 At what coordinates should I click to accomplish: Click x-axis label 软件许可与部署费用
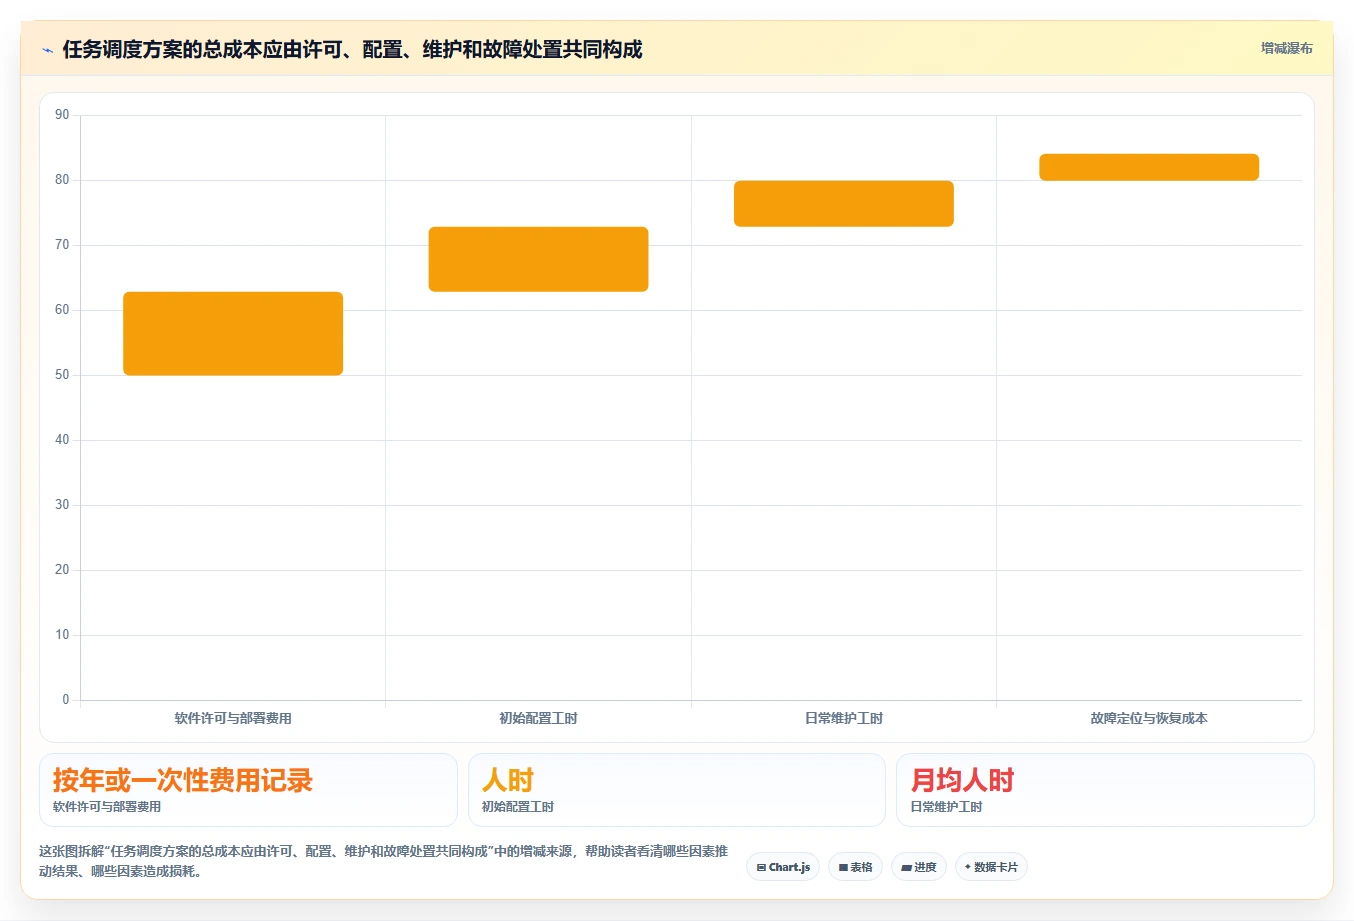[233, 718]
